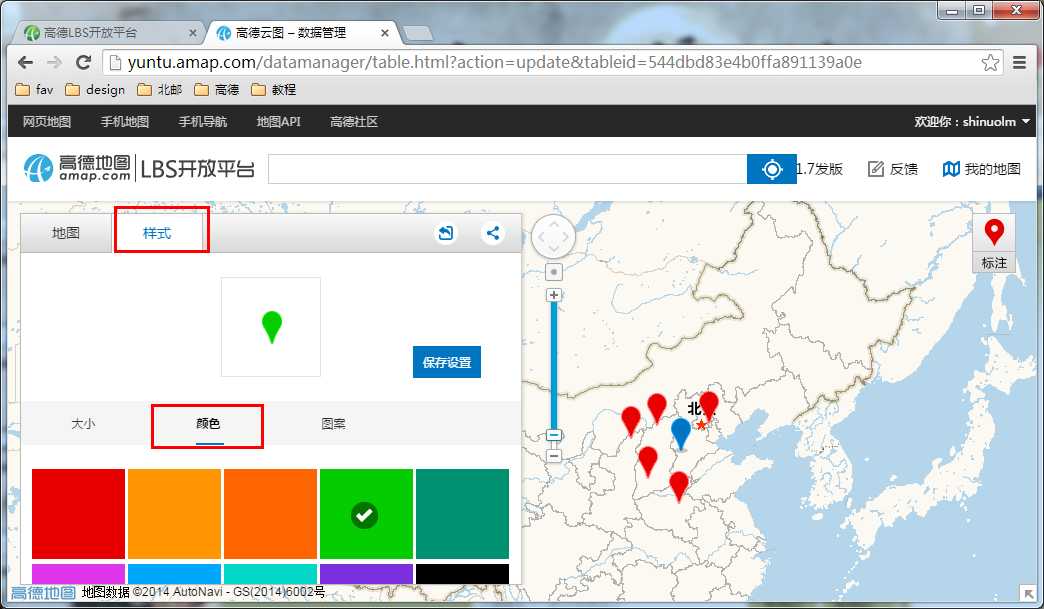Click the 高德地图 footer logo
This screenshot has width=1044, height=609.
click(44, 592)
